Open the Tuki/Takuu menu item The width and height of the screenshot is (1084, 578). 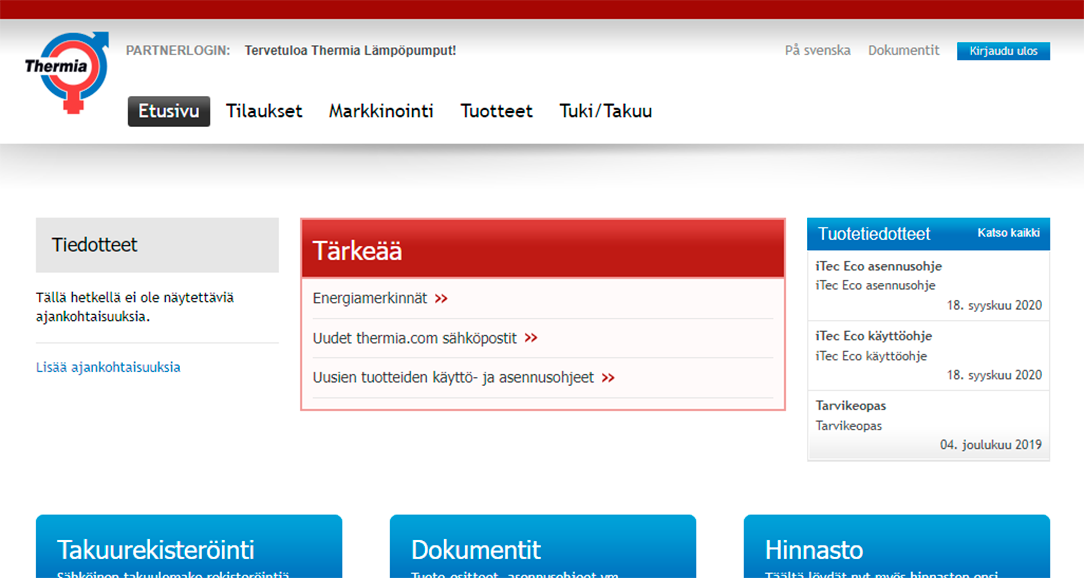click(x=606, y=111)
